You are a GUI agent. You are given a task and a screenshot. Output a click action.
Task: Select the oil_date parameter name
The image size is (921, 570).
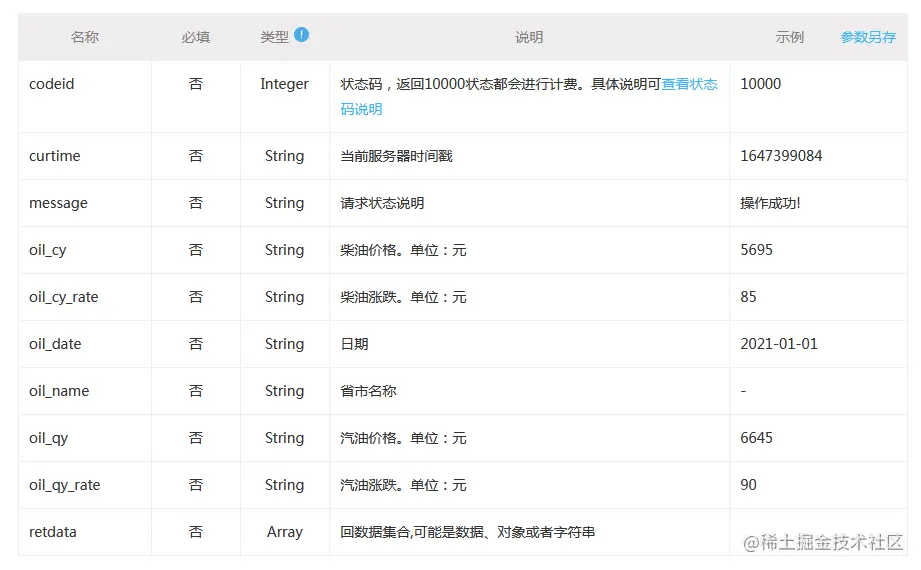coord(55,344)
